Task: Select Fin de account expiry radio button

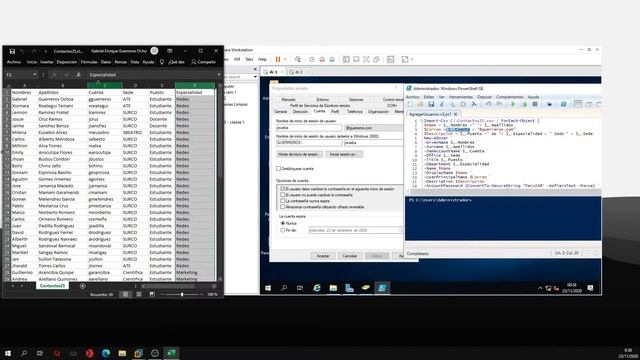Action: click(x=282, y=231)
